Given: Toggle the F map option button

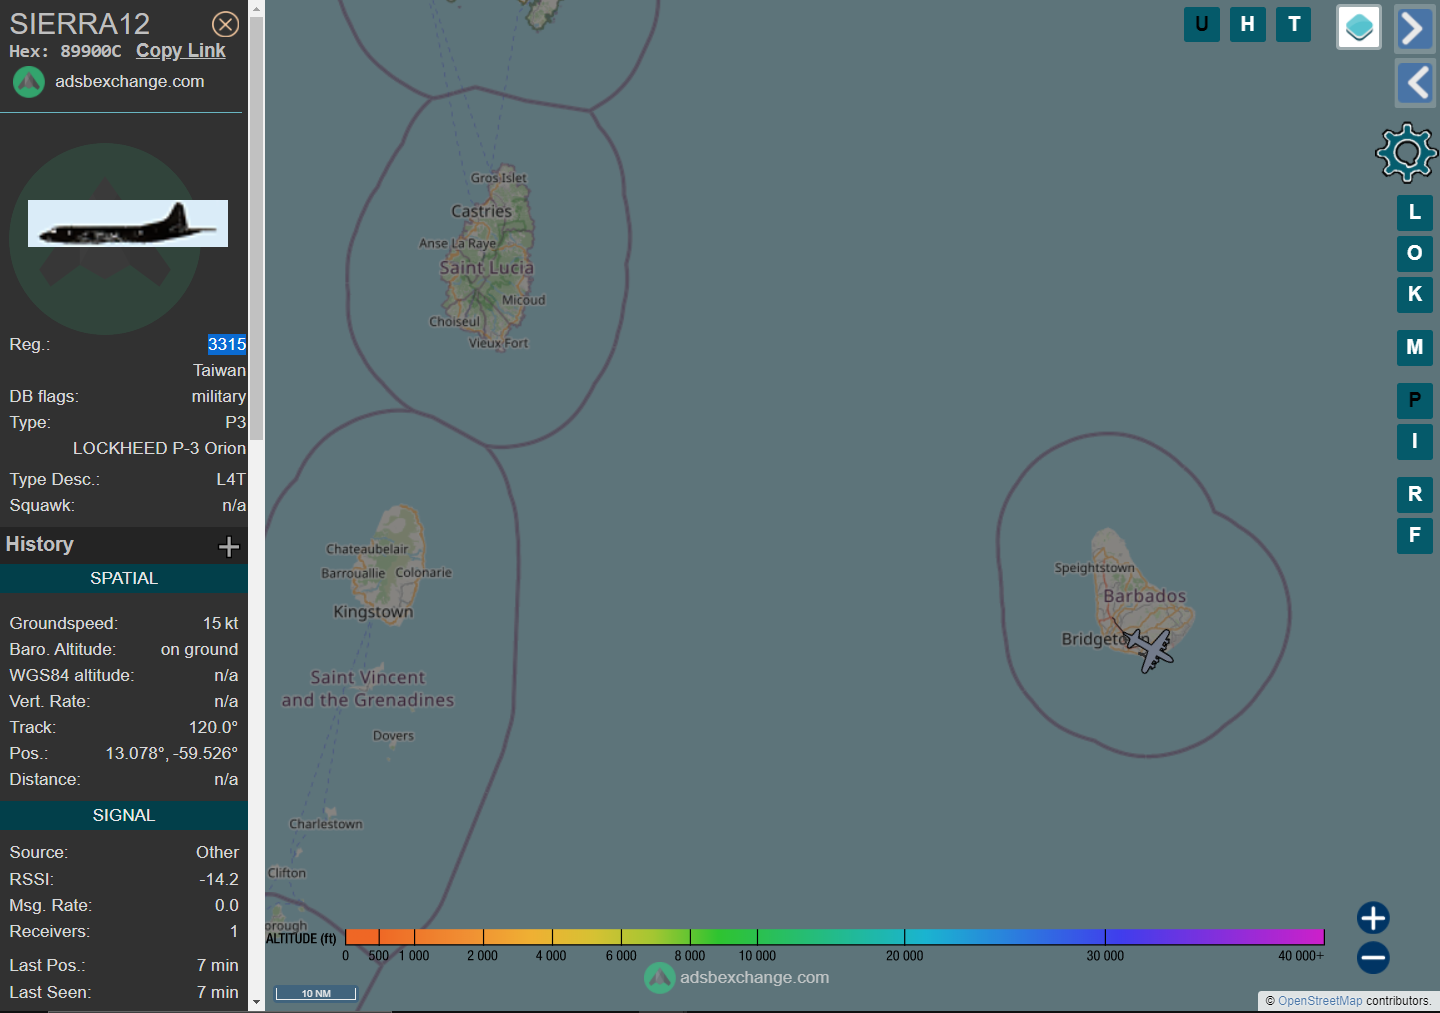Looking at the screenshot, I should click(1415, 535).
